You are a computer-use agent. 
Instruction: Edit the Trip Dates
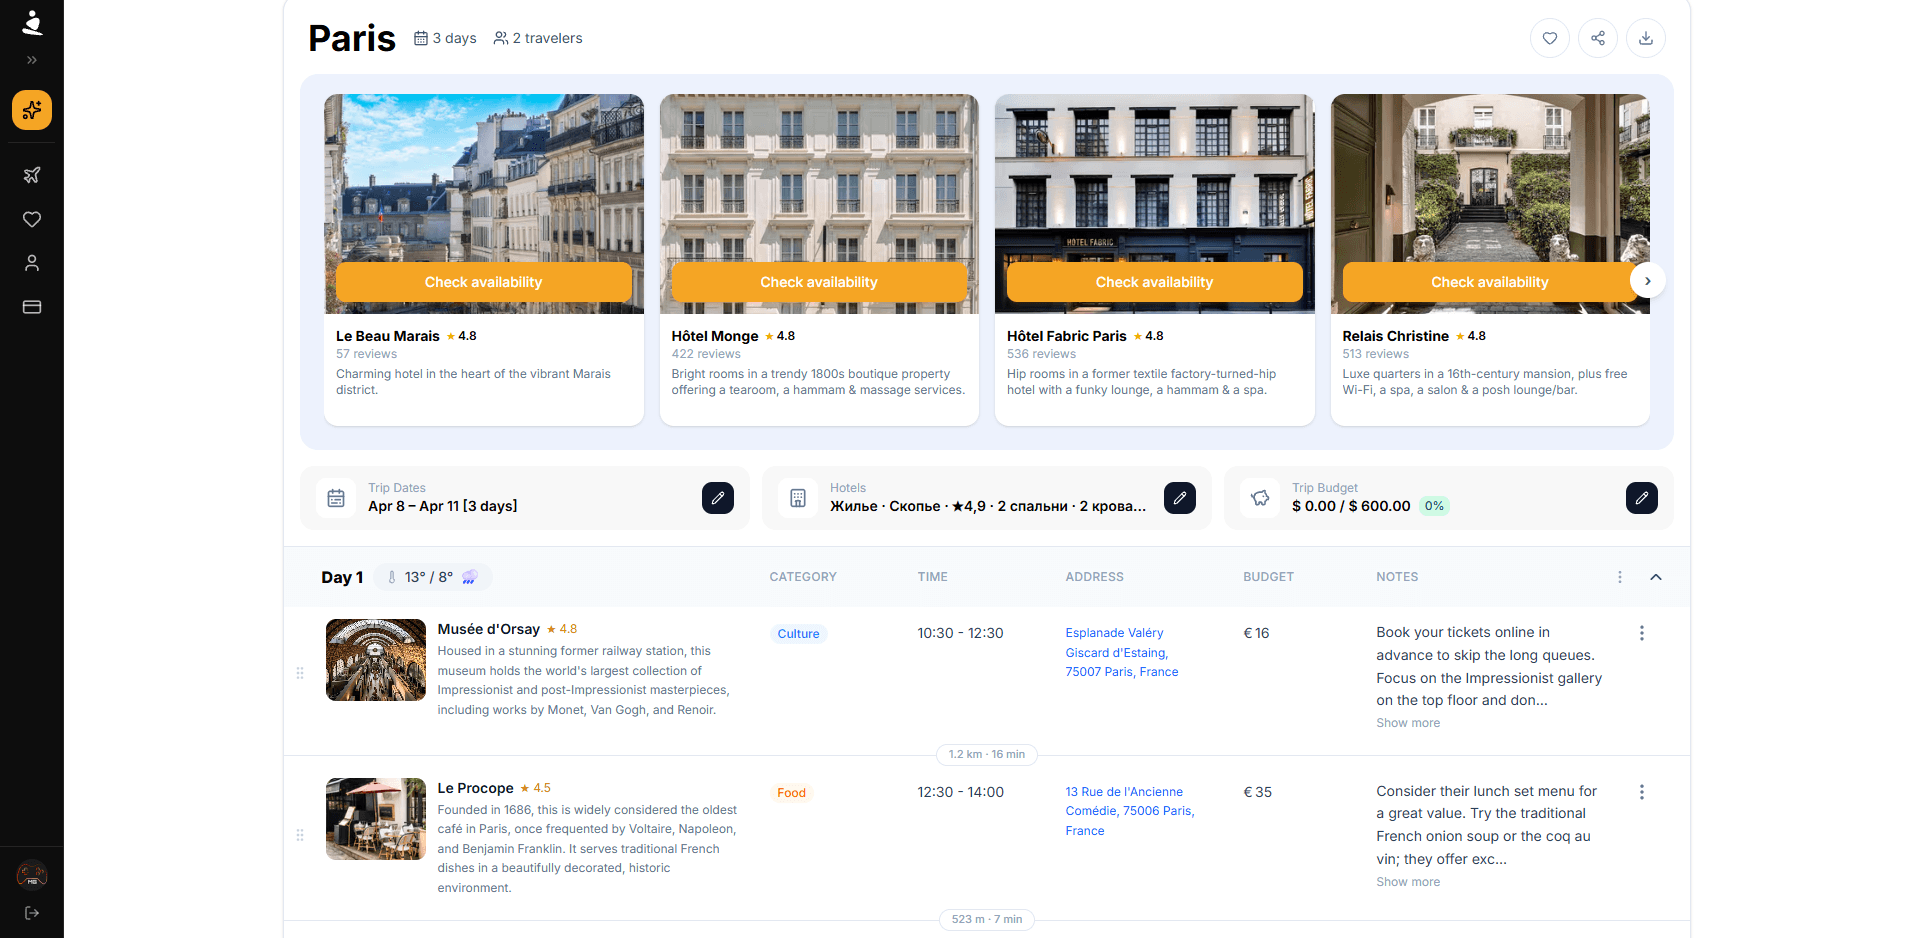717,498
